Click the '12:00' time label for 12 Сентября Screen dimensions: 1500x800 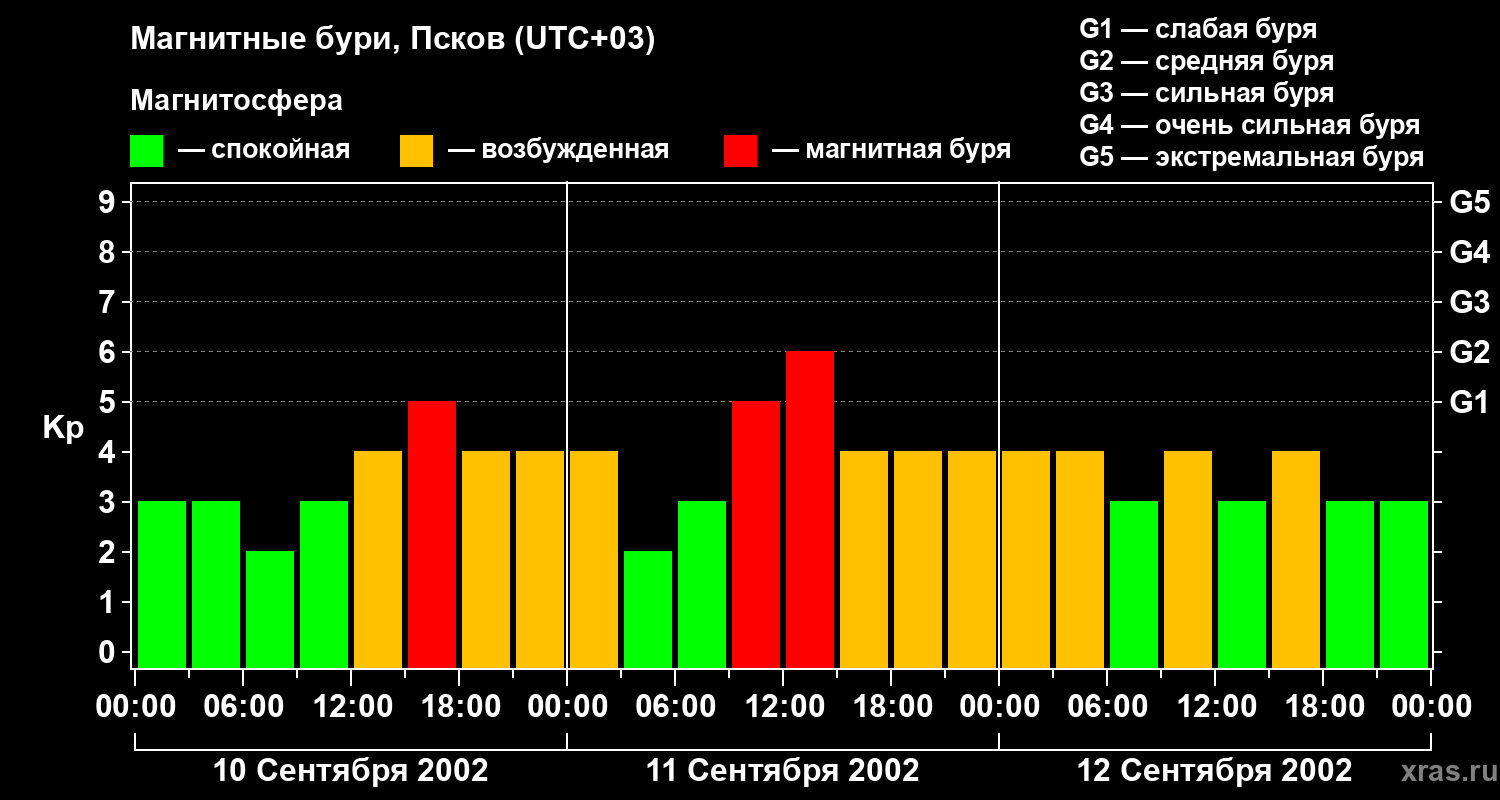click(1215, 707)
